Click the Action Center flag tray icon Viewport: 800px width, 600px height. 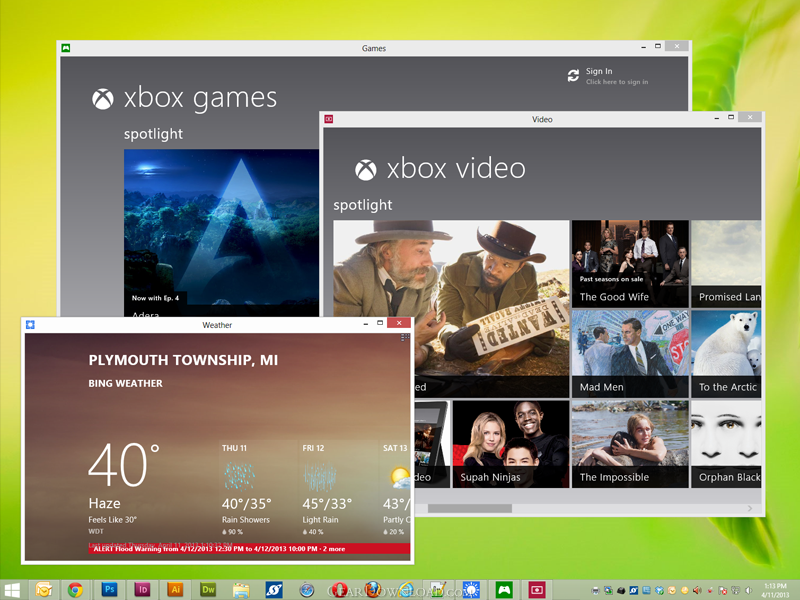tap(722, 590)
